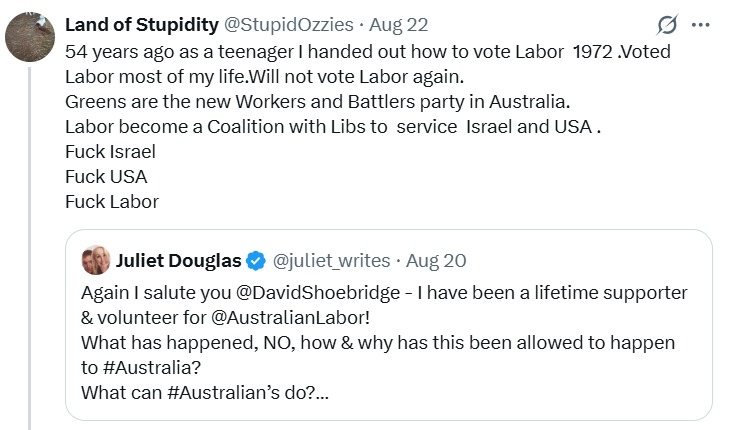Open Juliet Douglas's small profile picture

tap(96, 260)
